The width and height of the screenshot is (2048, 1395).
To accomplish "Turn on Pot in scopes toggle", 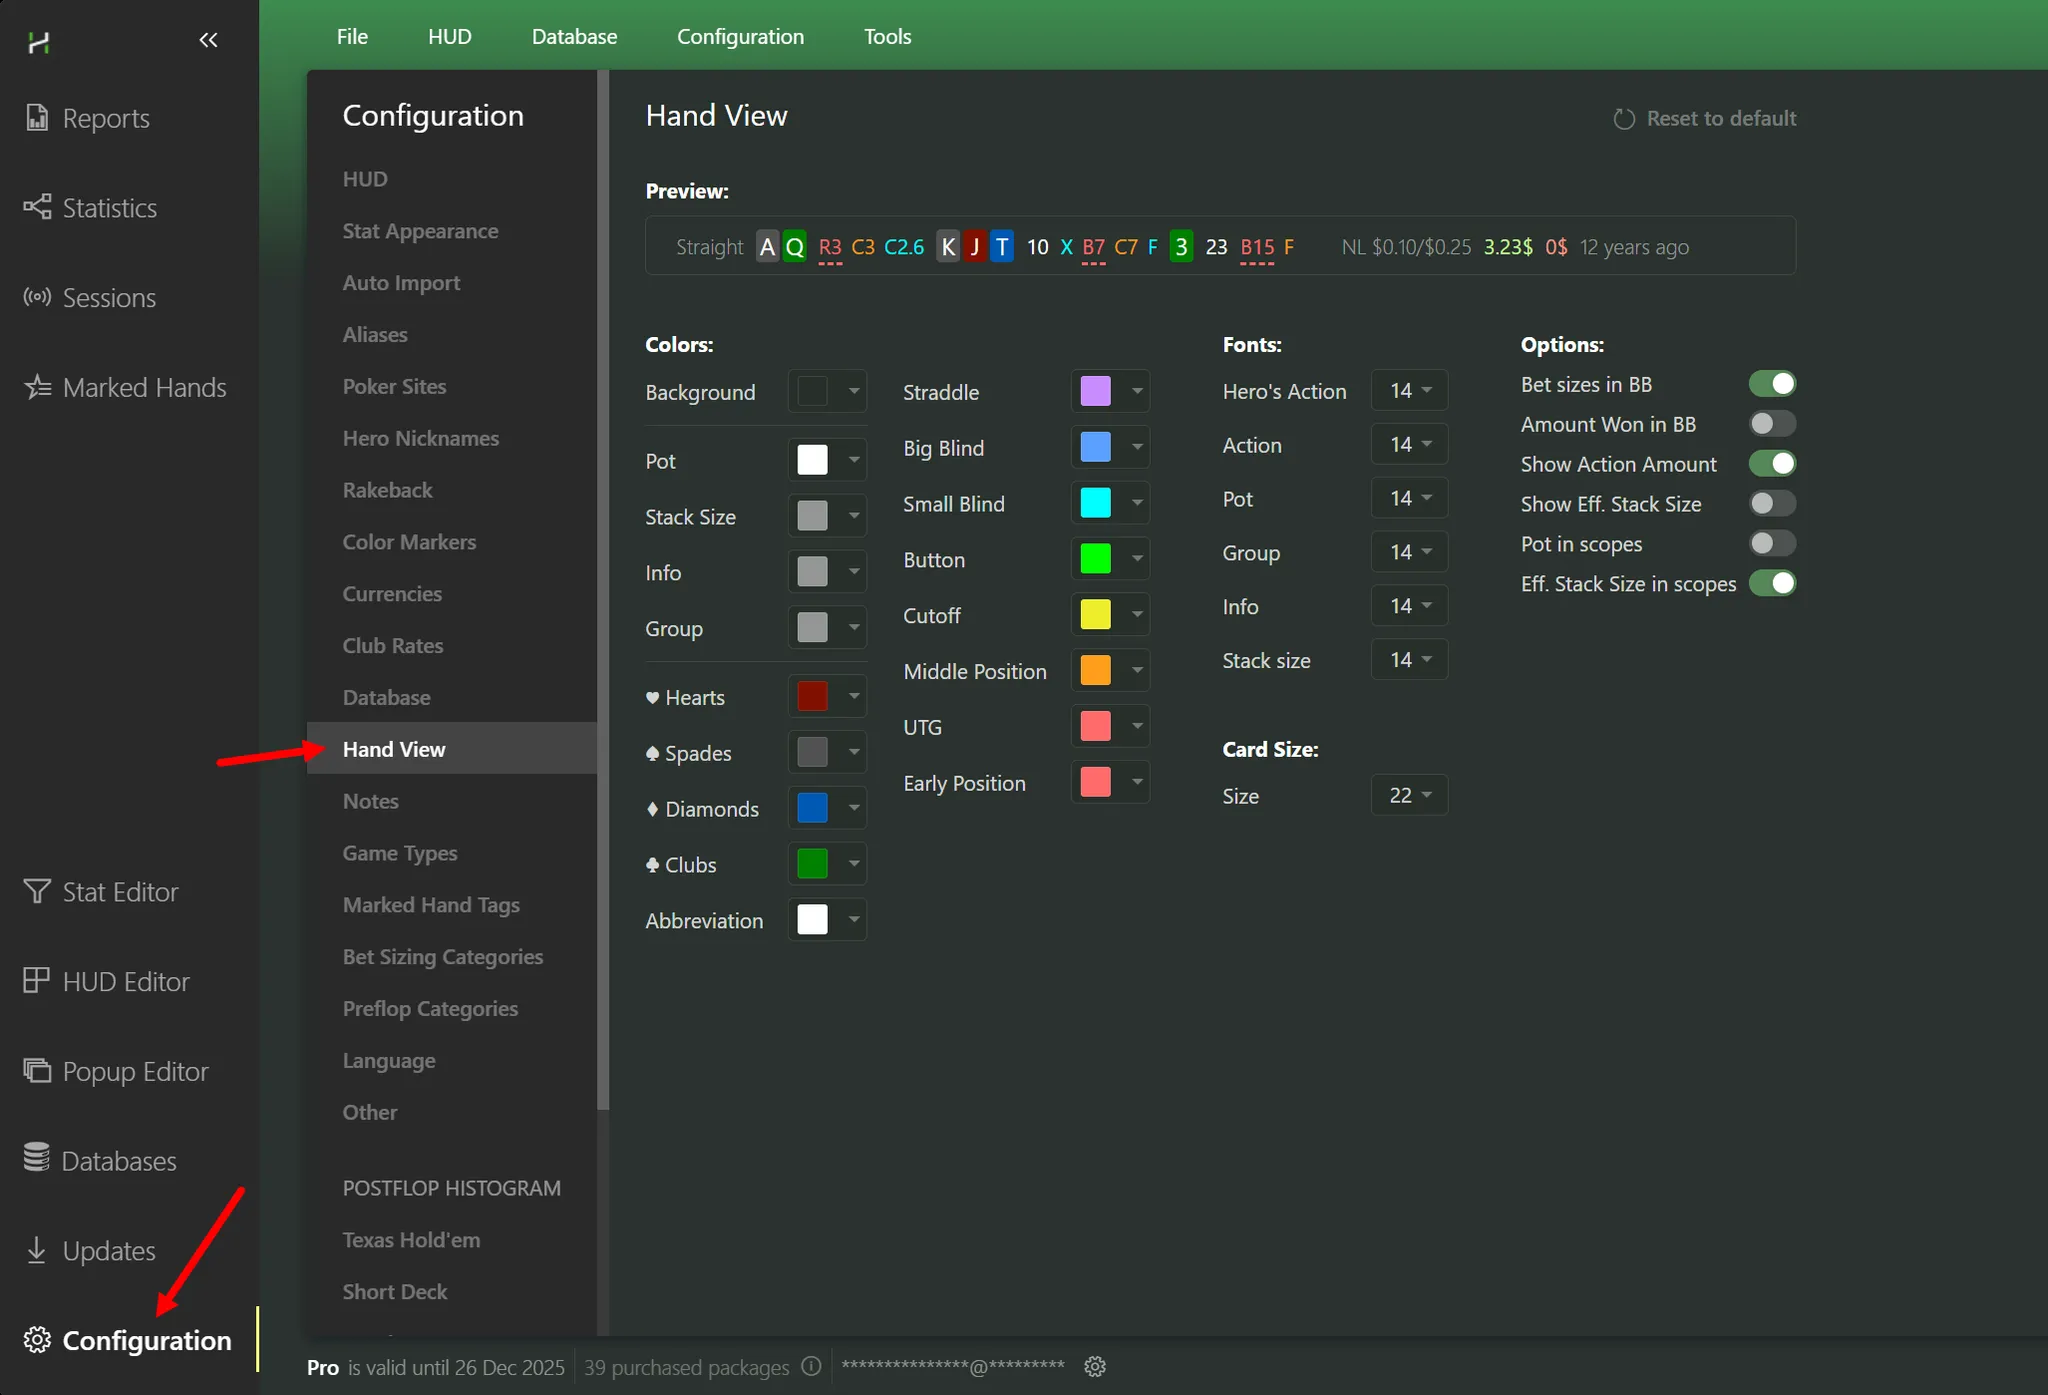I will (1772, 544).
